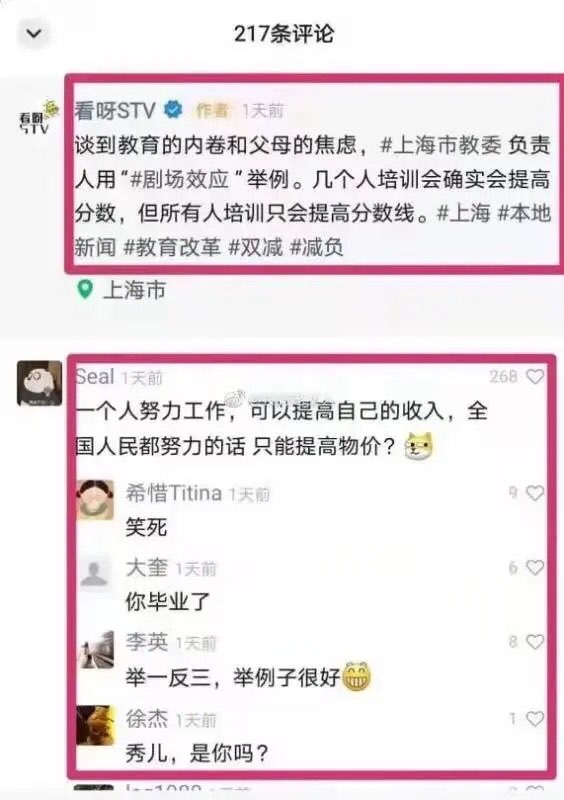Open the #双减 hashtag
This screenshot has height=800, width=564.
tap(255, 247)
